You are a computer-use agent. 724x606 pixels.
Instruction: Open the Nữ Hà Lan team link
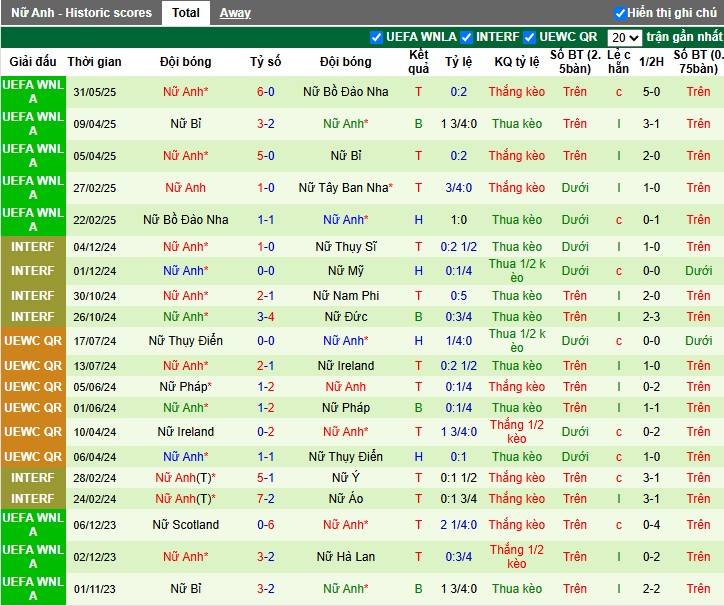click(x=345, y=557)
